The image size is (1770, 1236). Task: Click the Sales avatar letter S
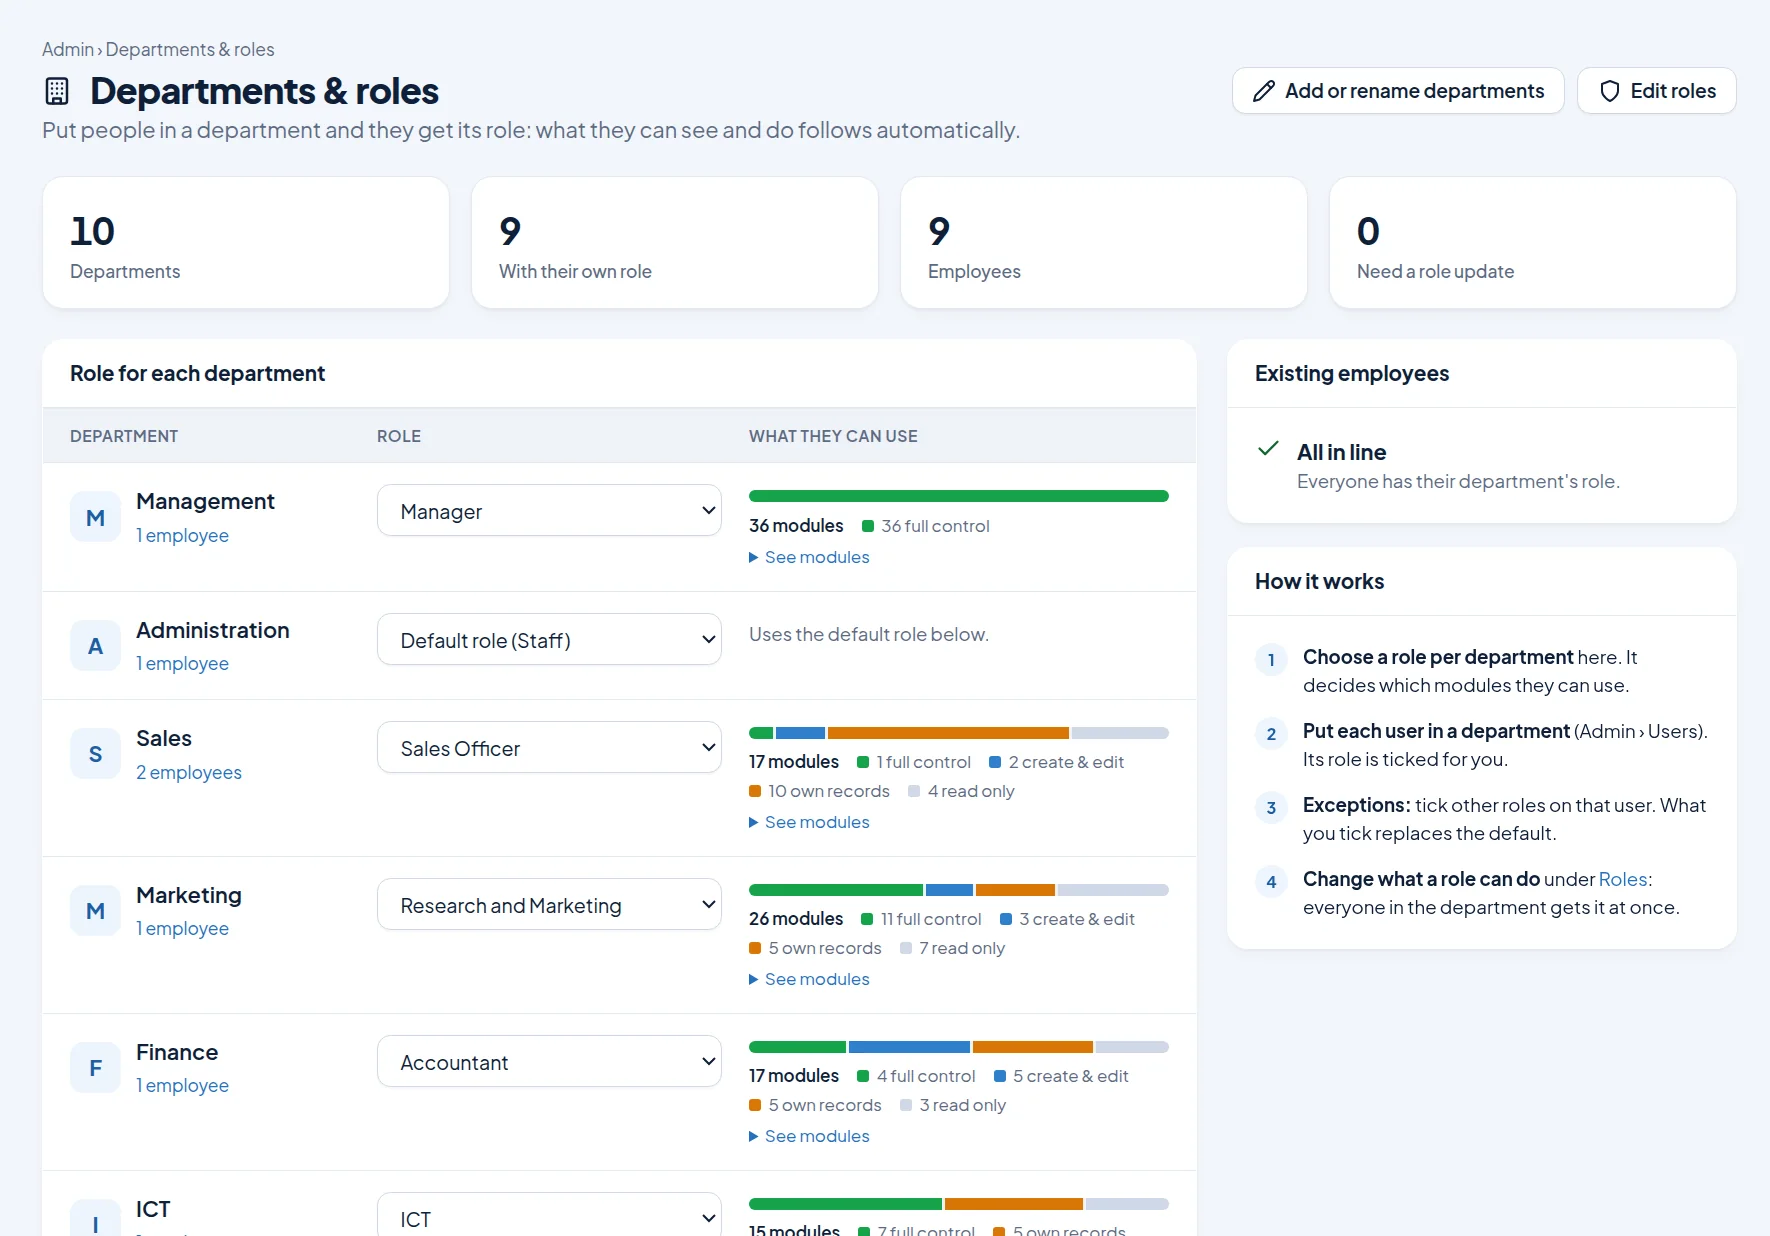click(x=95, y=754)
